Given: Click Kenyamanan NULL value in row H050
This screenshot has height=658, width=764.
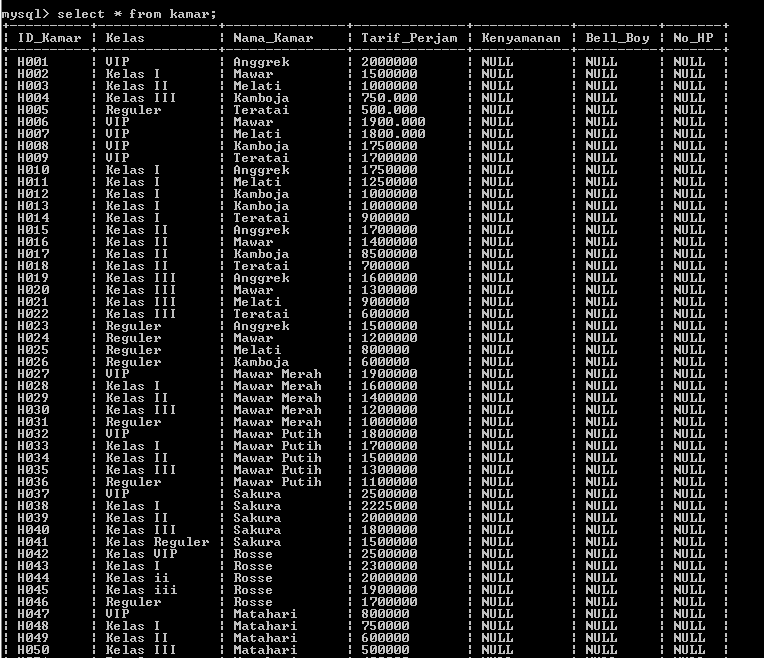Looking at the screenshot, I should (497, 650).
